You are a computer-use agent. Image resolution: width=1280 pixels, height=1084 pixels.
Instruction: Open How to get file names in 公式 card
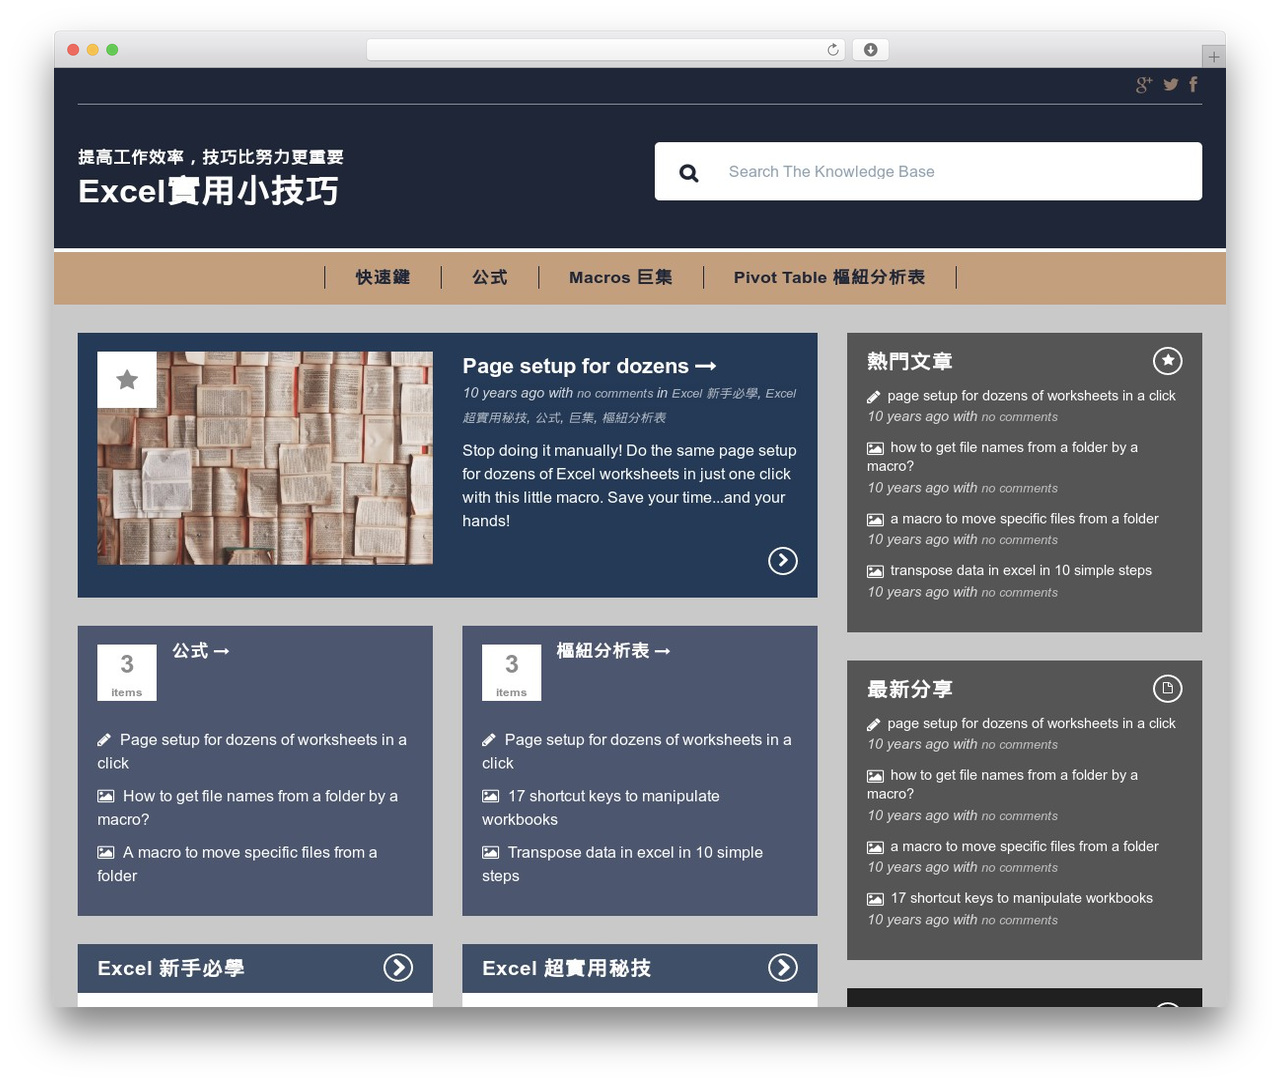tap(248, 808)
